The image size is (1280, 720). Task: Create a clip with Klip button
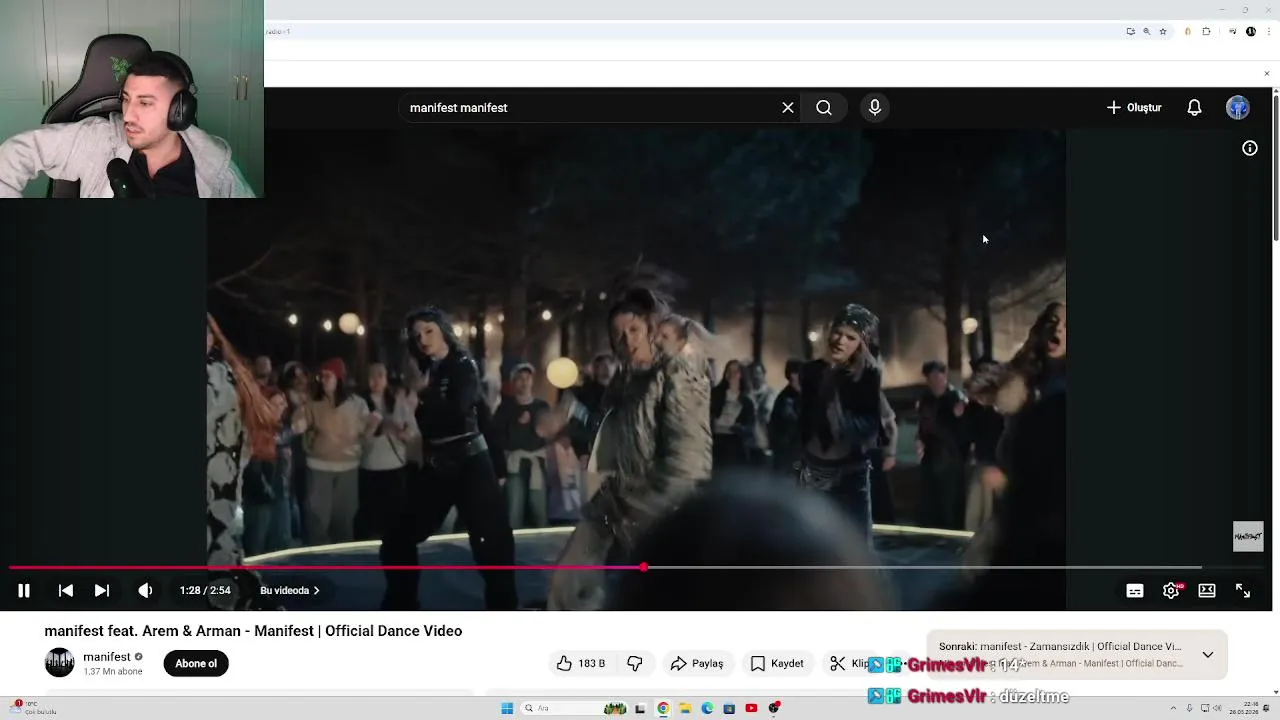(x=848, y=663)
